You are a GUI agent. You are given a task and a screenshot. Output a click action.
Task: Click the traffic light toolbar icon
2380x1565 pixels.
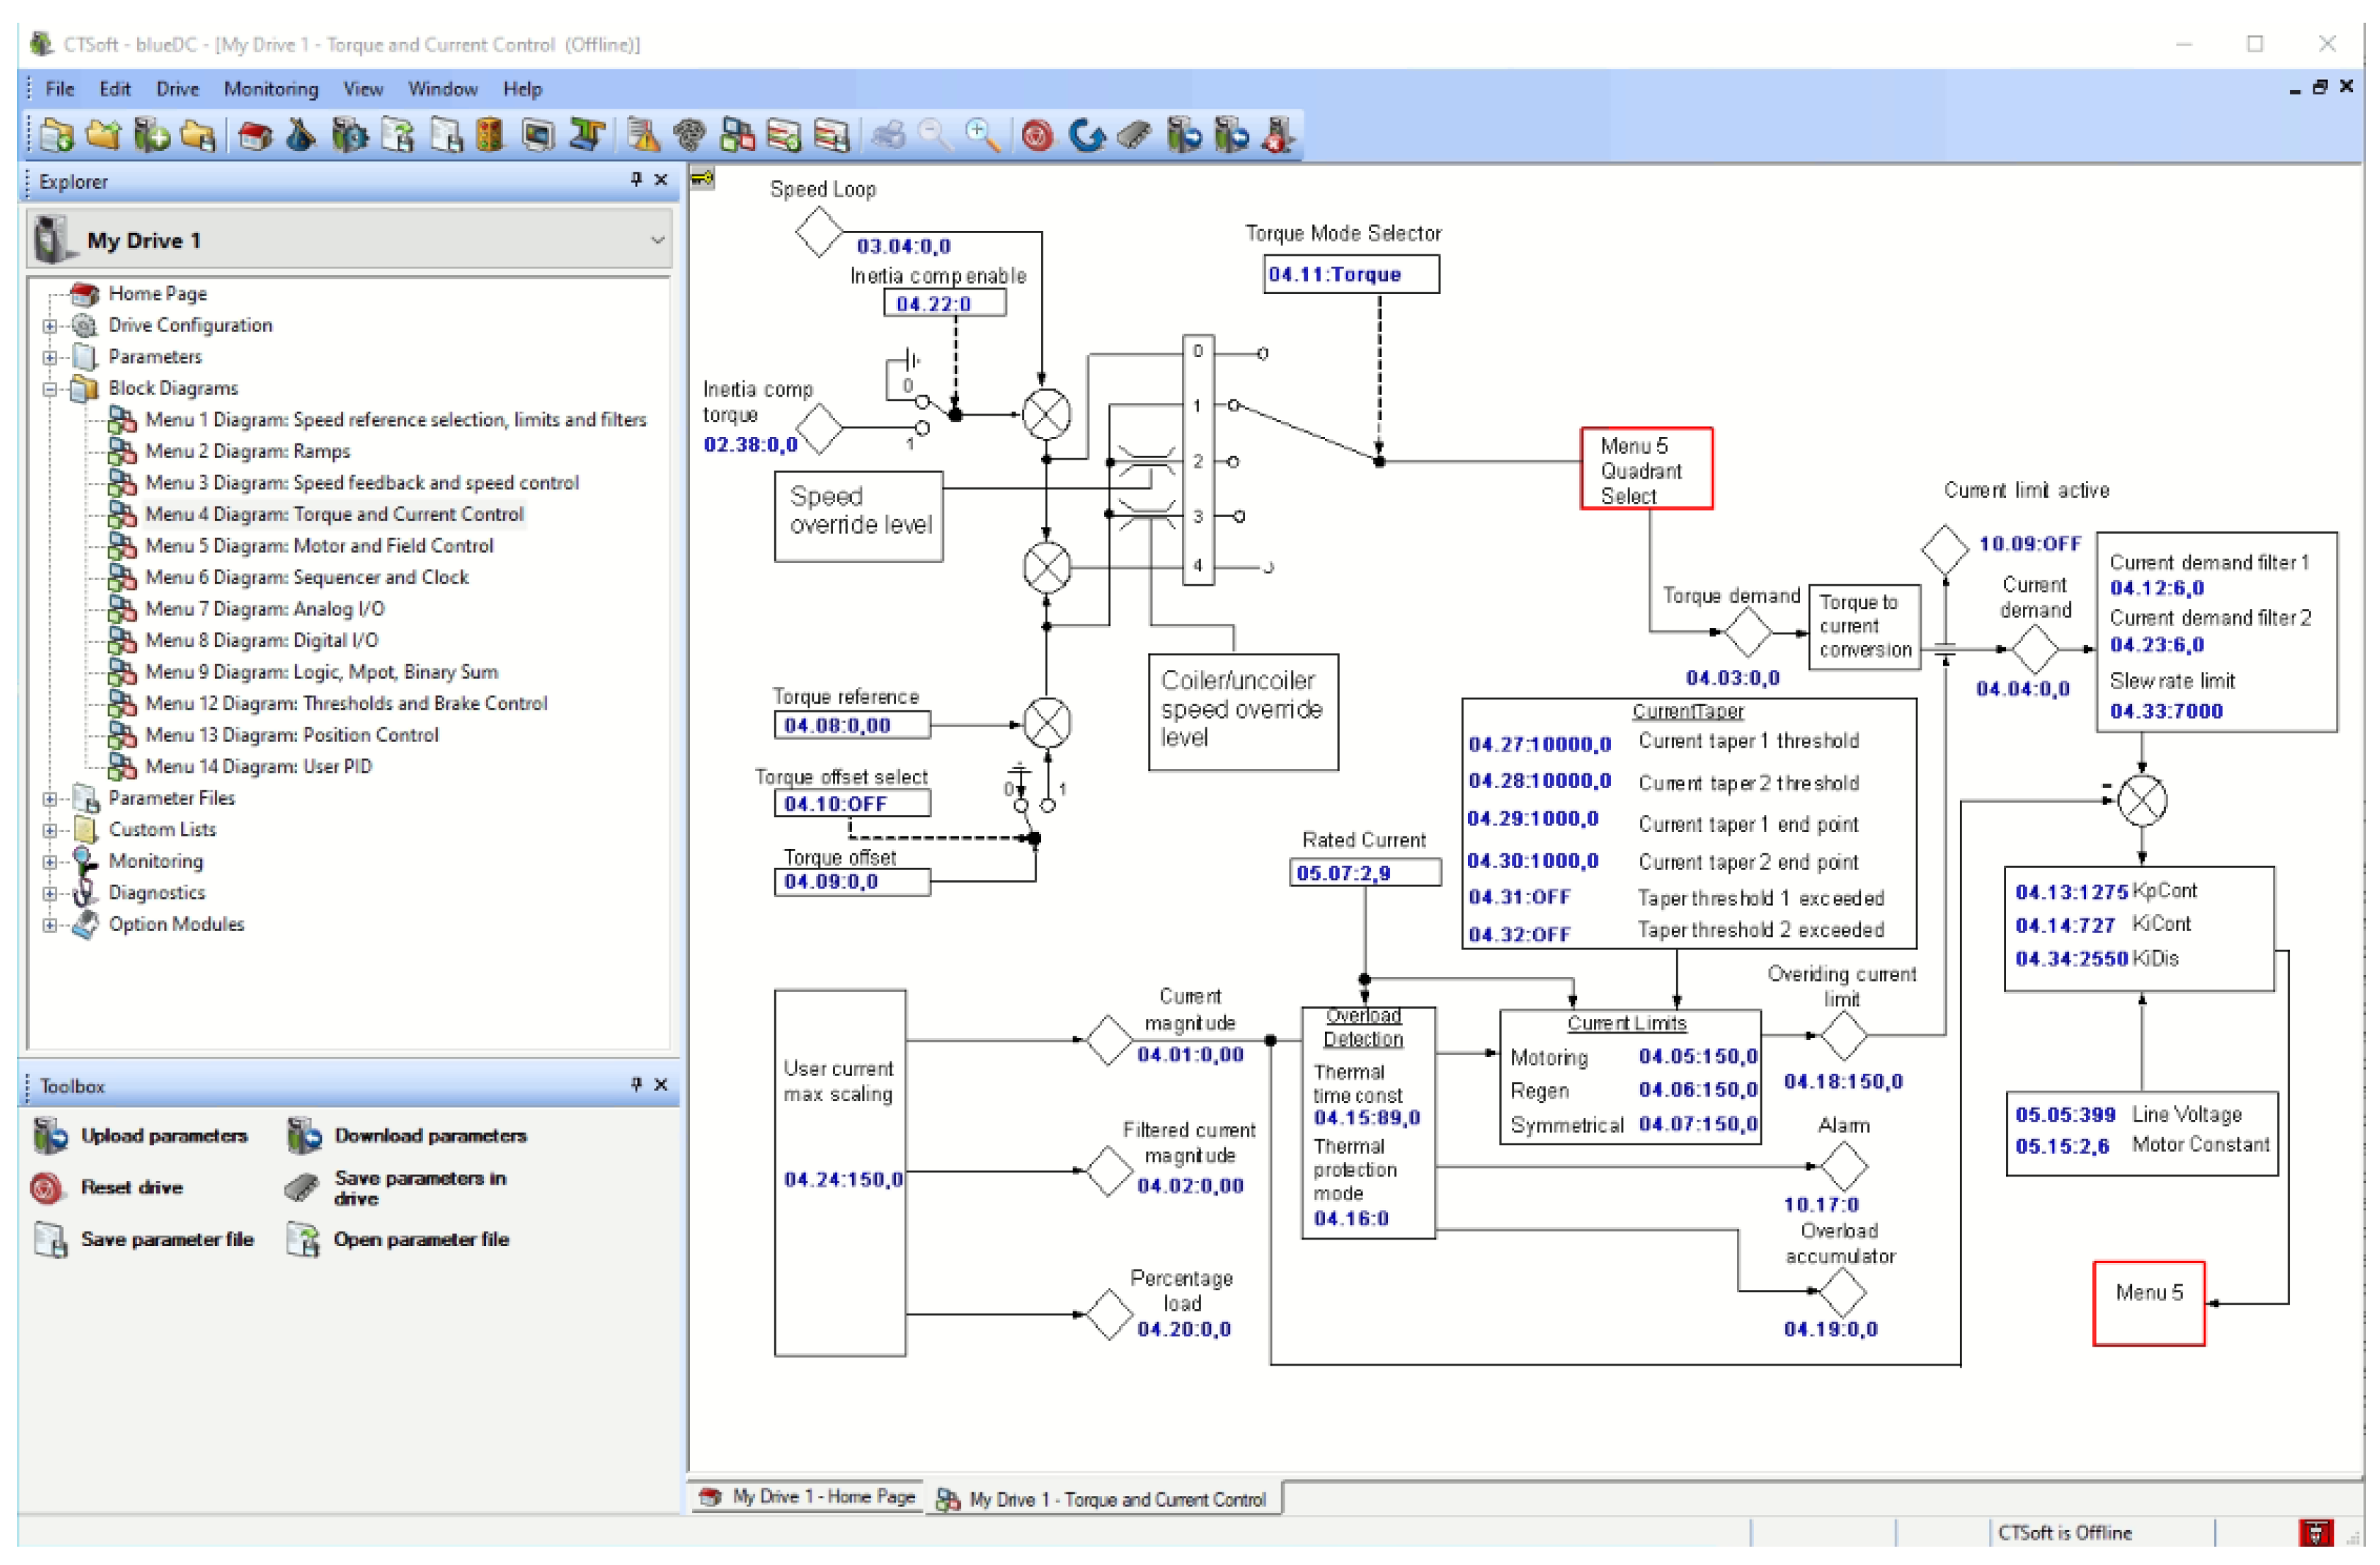(490, 135)
